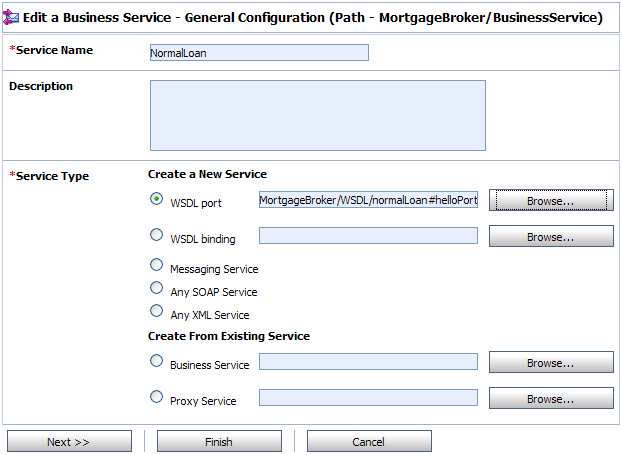Click the Business Service path field
Screen dimensions: 622x455
coord(369,362)
